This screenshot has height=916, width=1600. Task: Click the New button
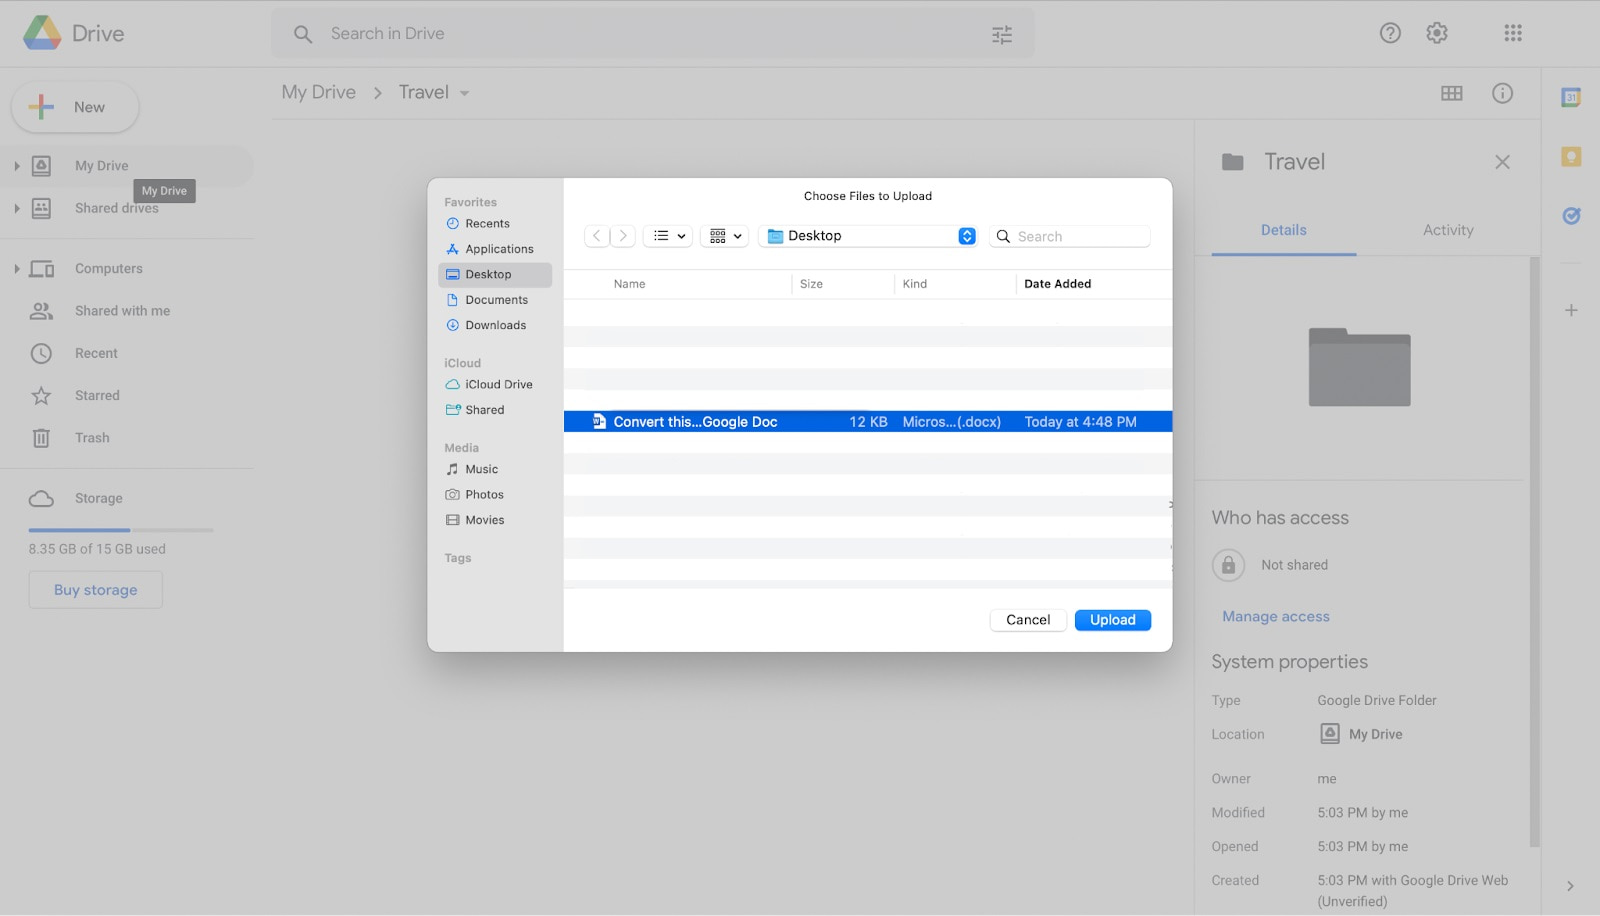point(75,107)
